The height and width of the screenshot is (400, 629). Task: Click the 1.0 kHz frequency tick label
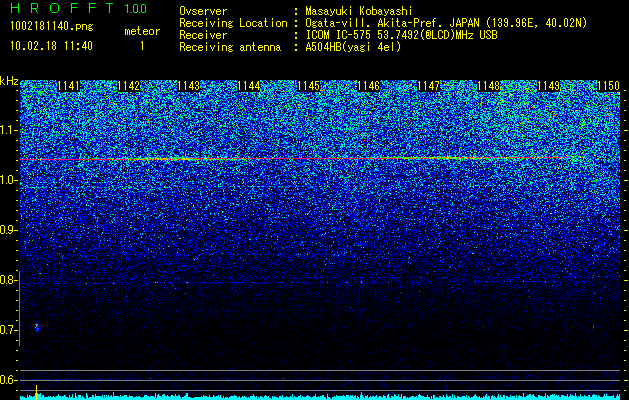click(x=8, y=181)
